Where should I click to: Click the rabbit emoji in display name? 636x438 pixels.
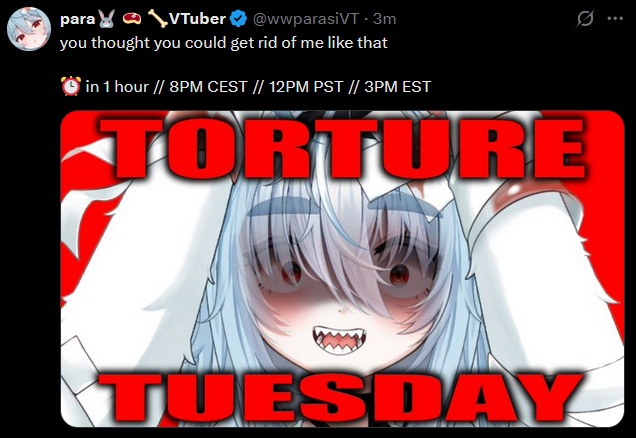click(107, 19)
